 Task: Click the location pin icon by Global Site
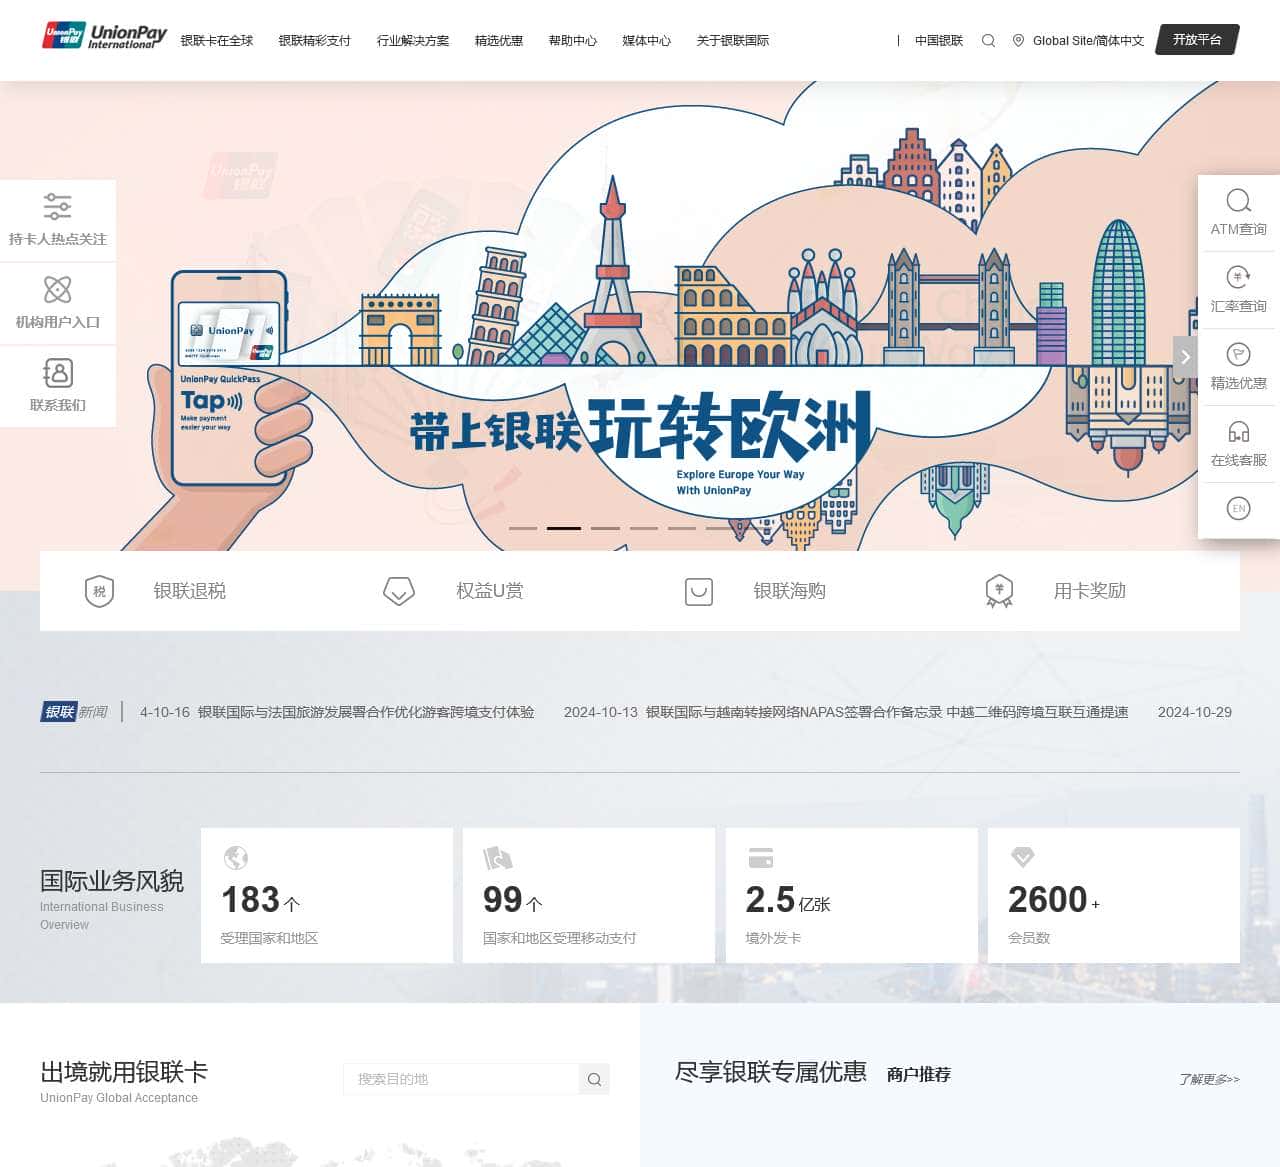tap(1018, 41)
